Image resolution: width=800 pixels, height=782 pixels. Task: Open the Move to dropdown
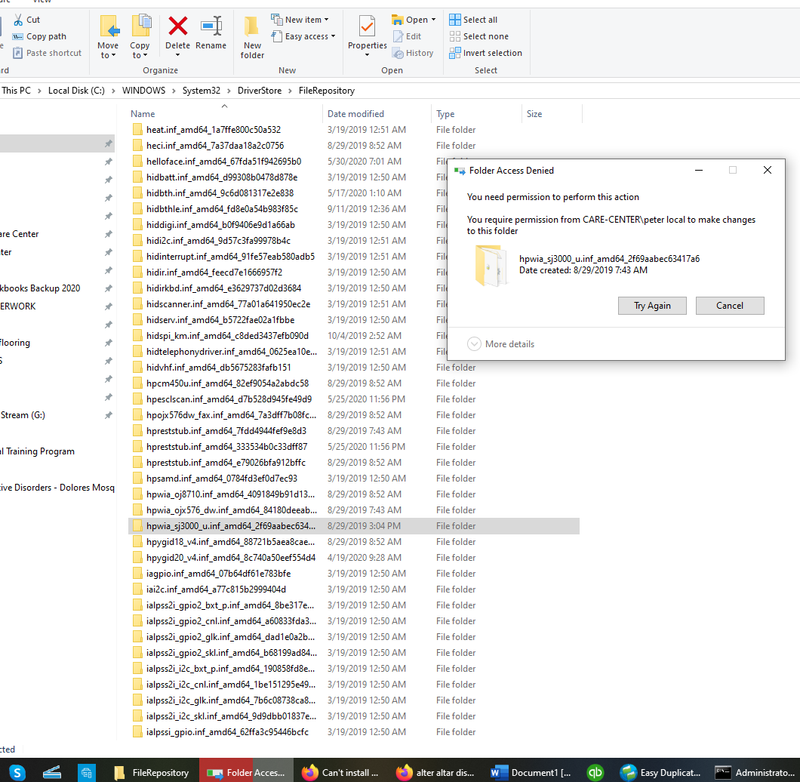[108, 50]
